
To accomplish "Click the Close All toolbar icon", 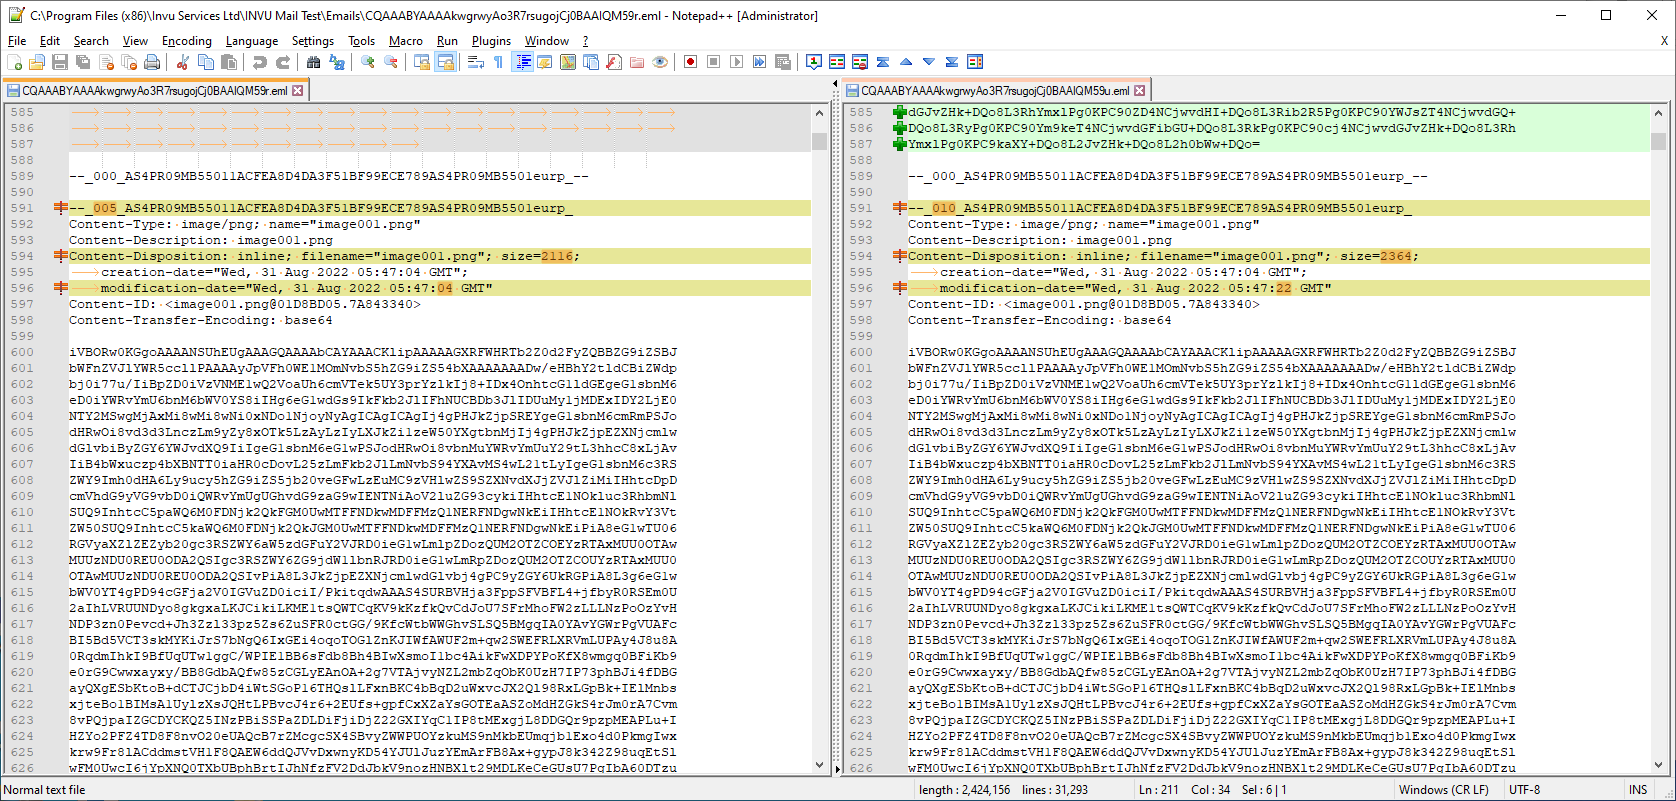I will click(129, 62).
